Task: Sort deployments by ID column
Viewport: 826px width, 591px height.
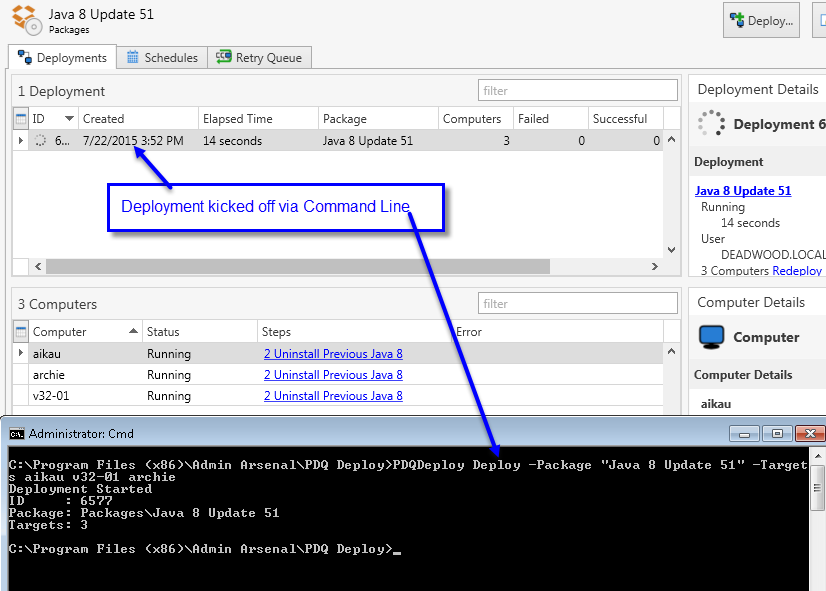Action: (53, 119)
